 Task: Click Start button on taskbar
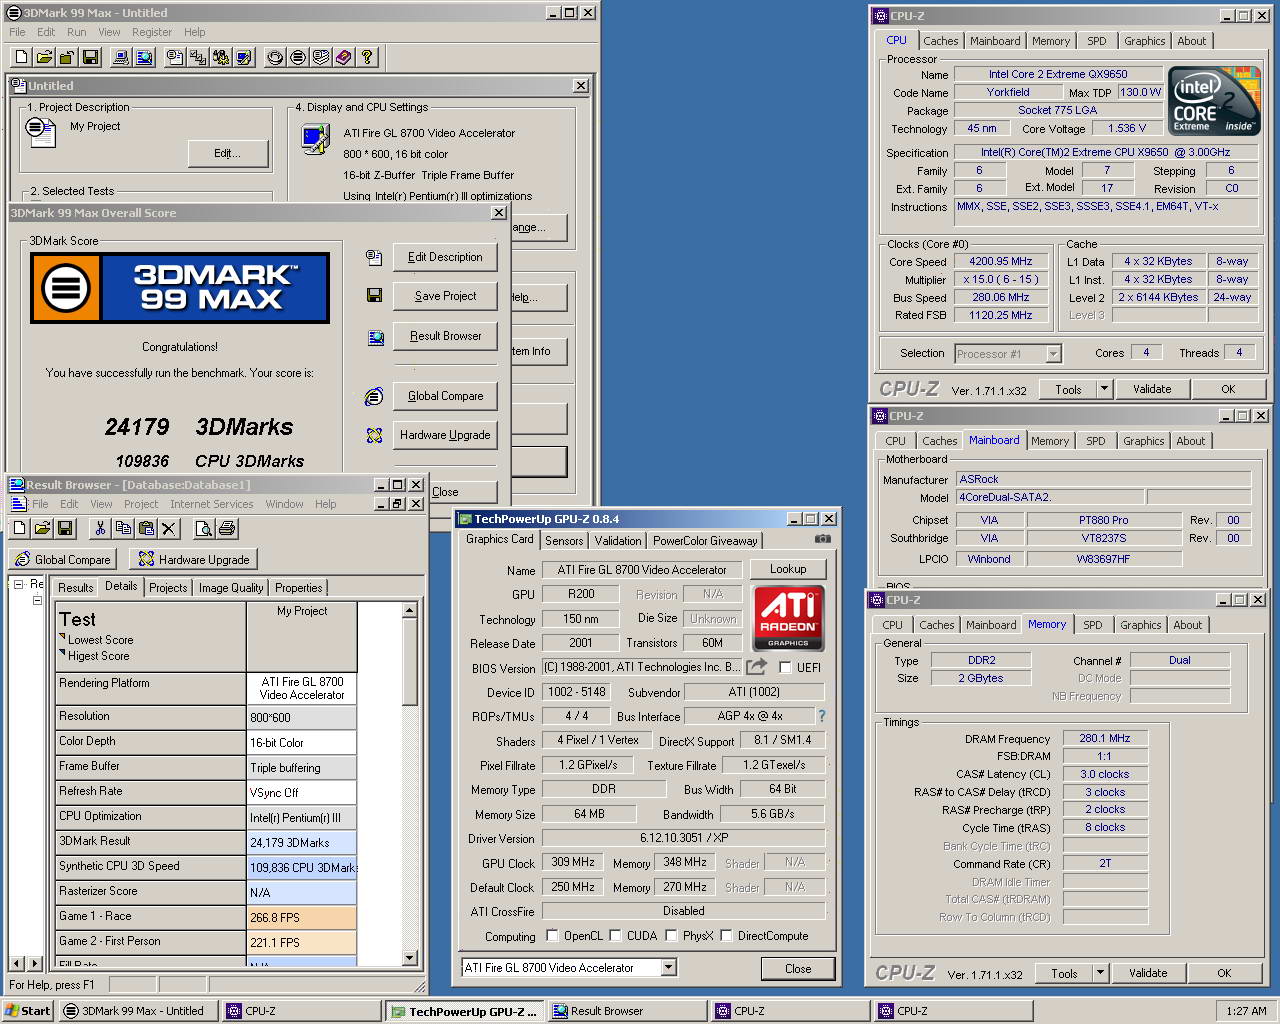pos(28,1011)
